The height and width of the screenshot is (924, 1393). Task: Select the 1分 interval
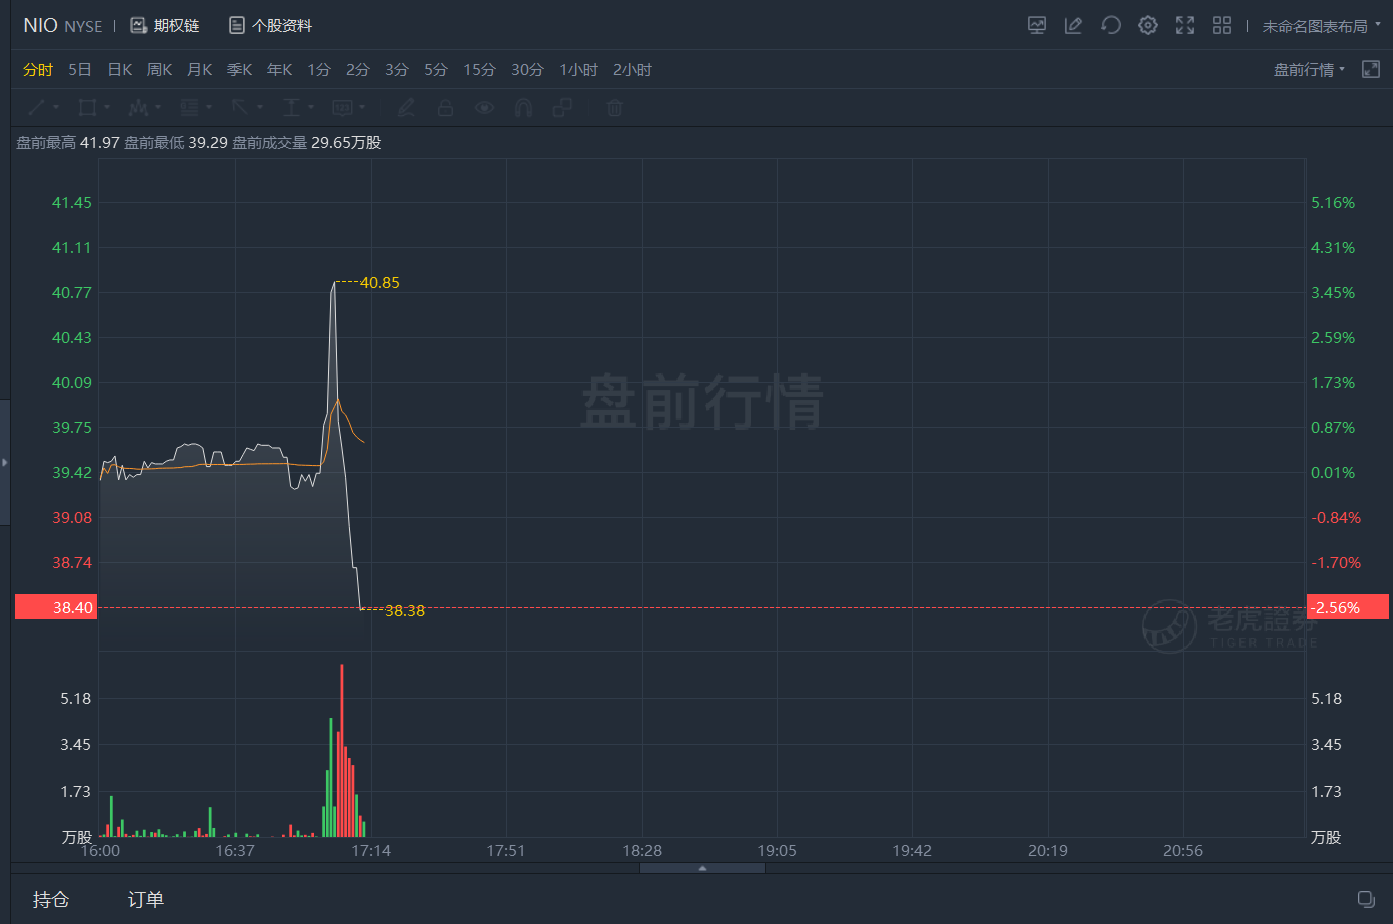pos(319,70)
